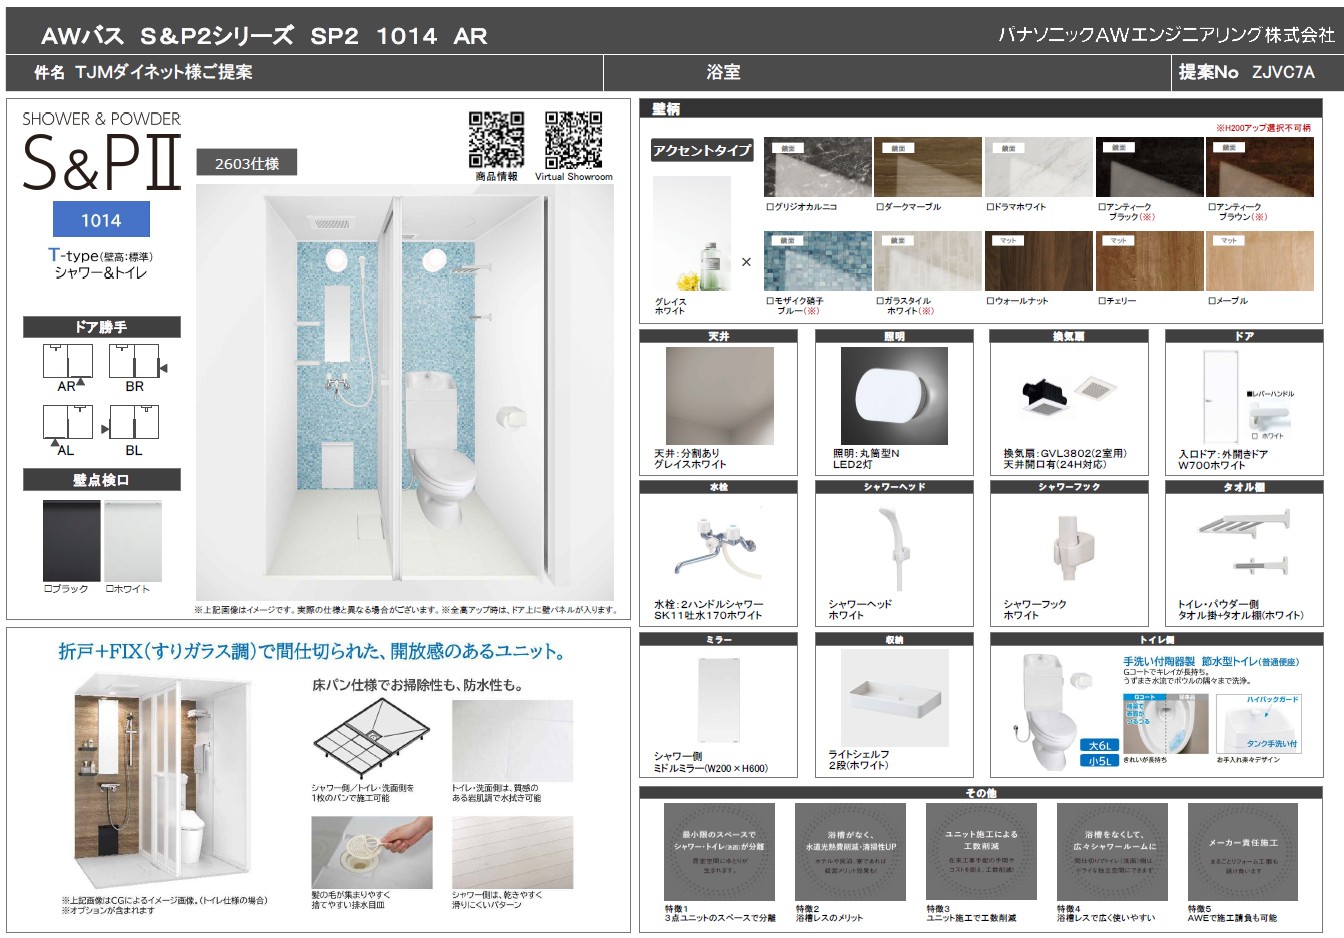Screen dimensions: 1344x938
Task: Click the 2603仕様 label badge
Action: point(247,163)
